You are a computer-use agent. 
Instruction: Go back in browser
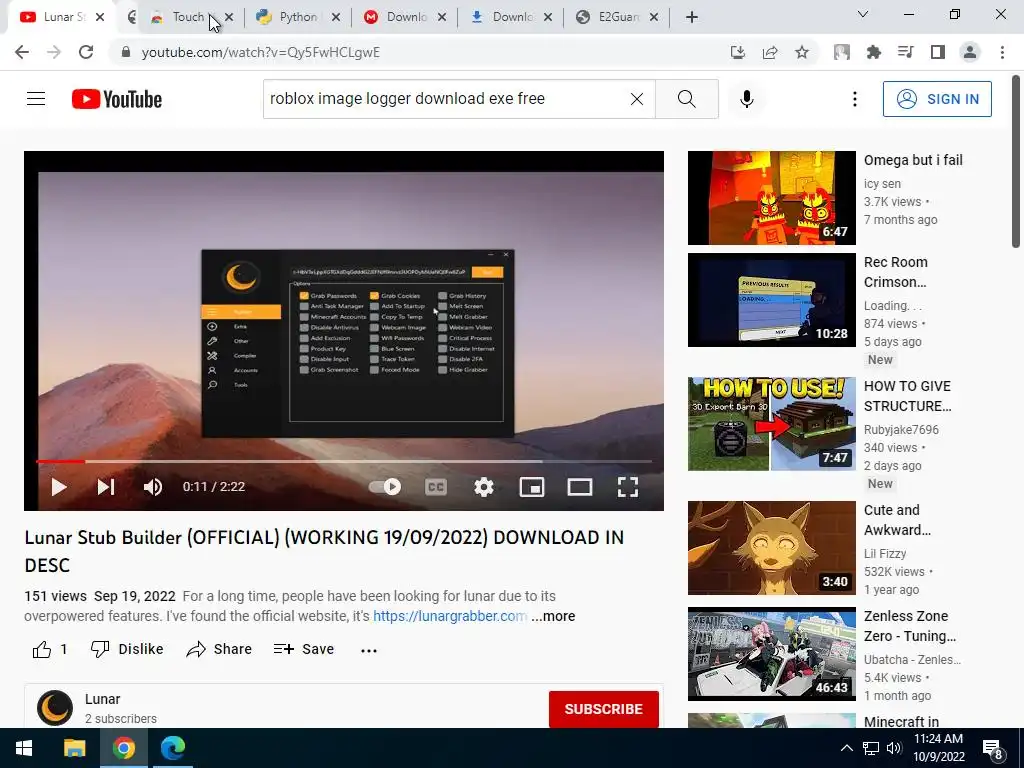coord(22,52)
